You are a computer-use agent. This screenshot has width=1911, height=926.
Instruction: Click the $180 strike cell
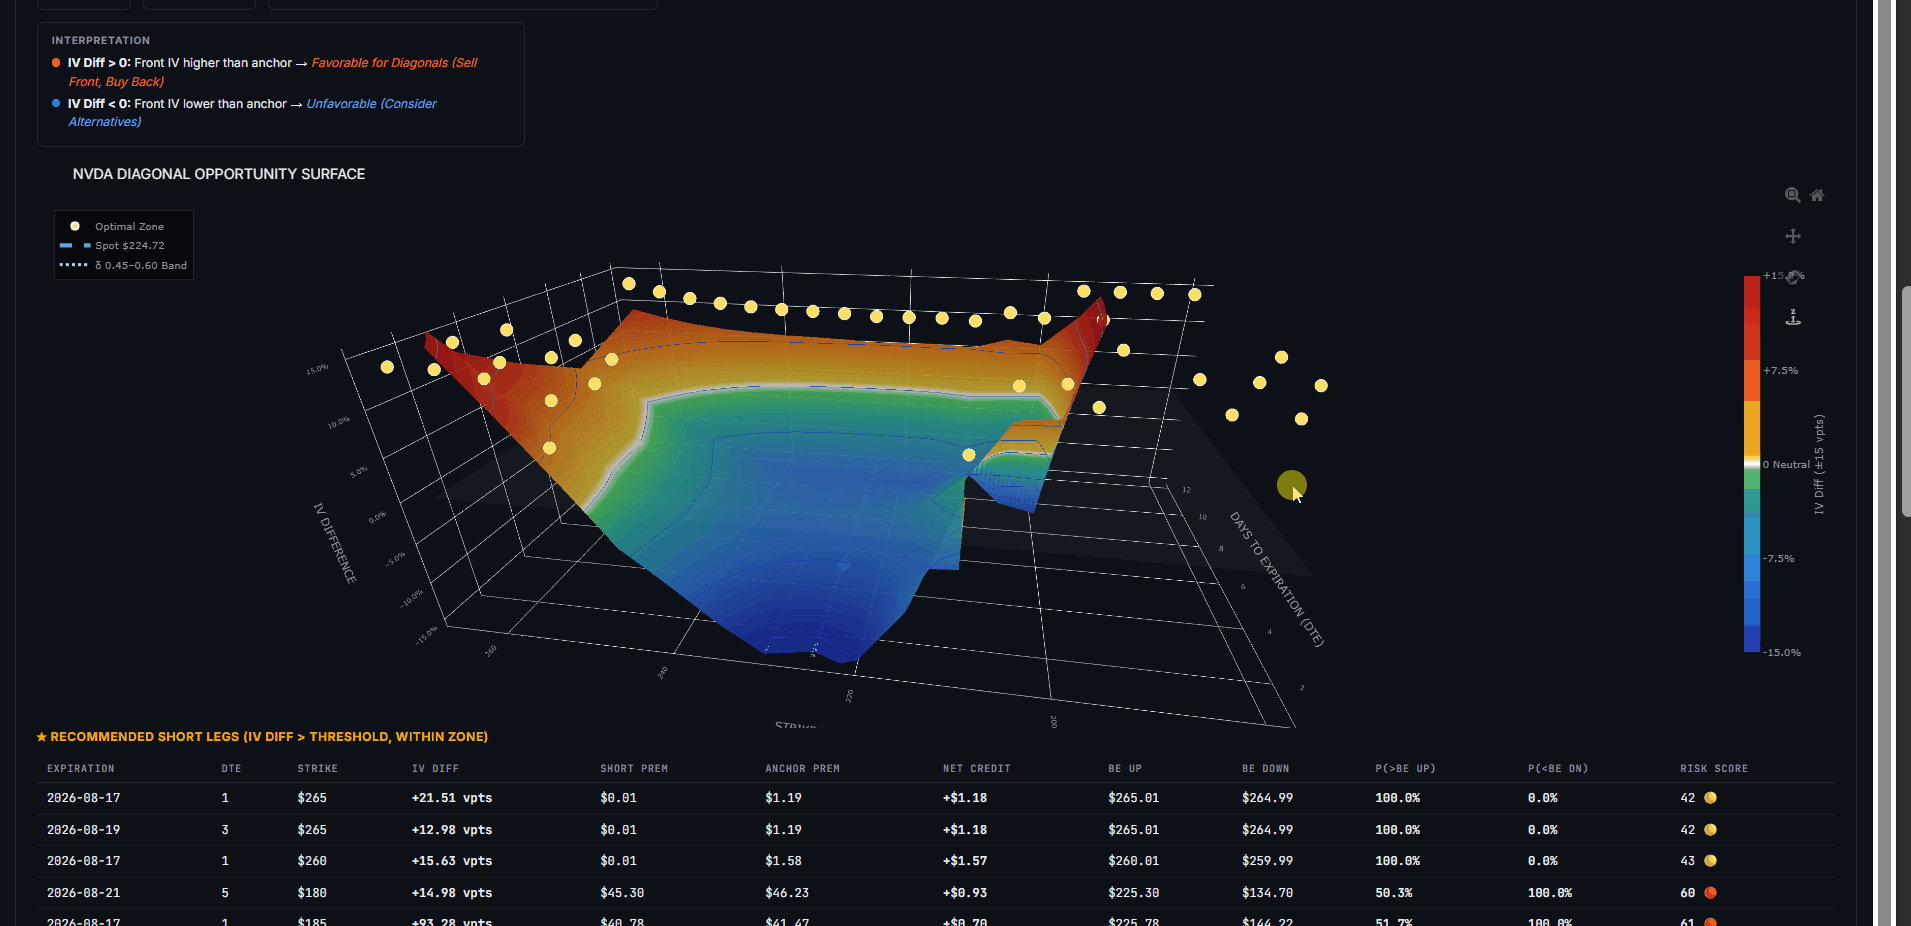[x=312, y=893]
